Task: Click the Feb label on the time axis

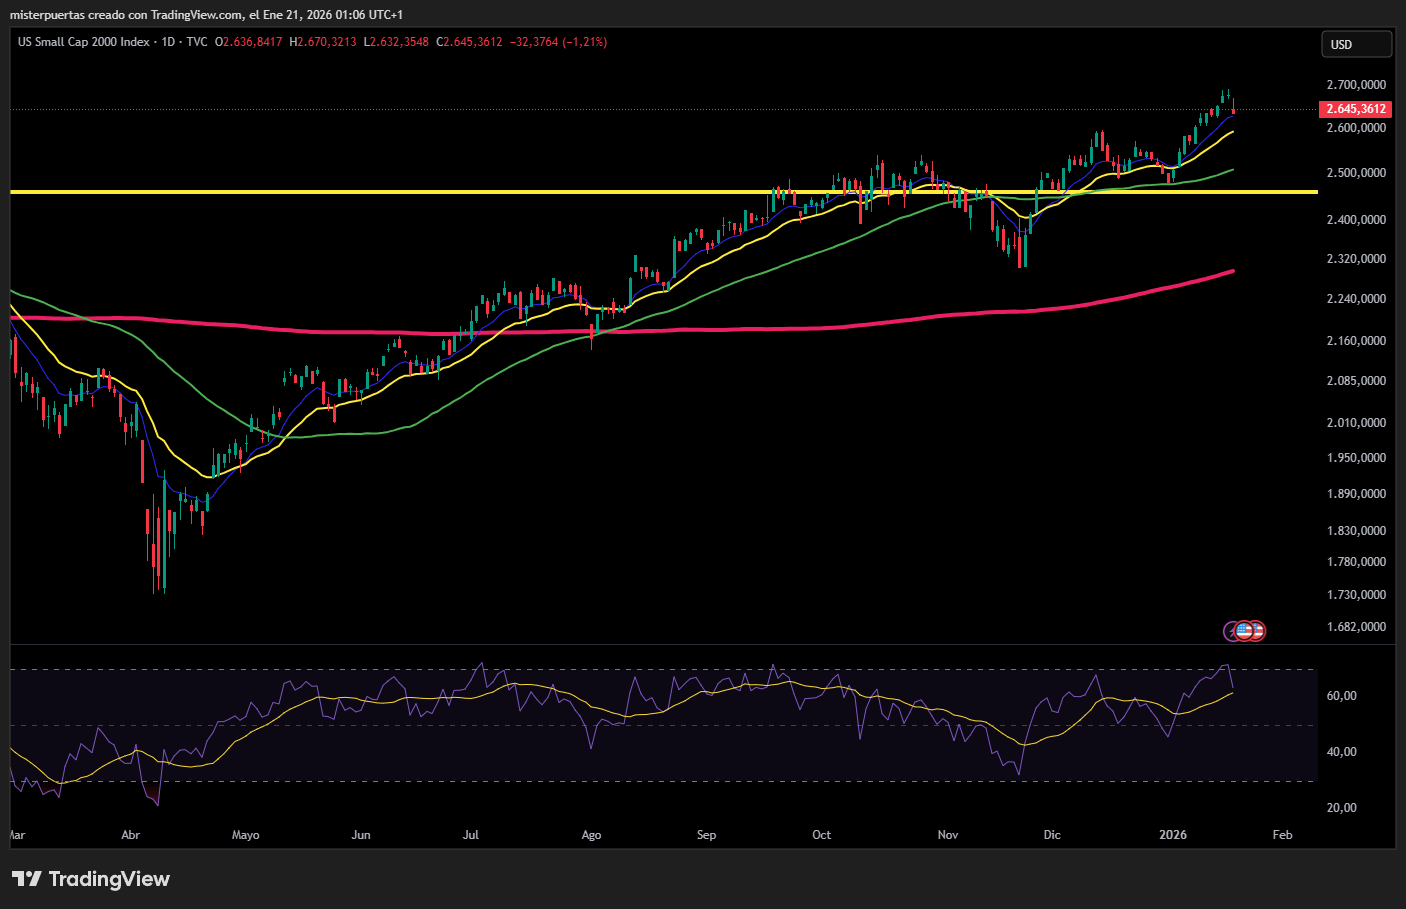Action: pyautogui.click(x=1282, y=835)
